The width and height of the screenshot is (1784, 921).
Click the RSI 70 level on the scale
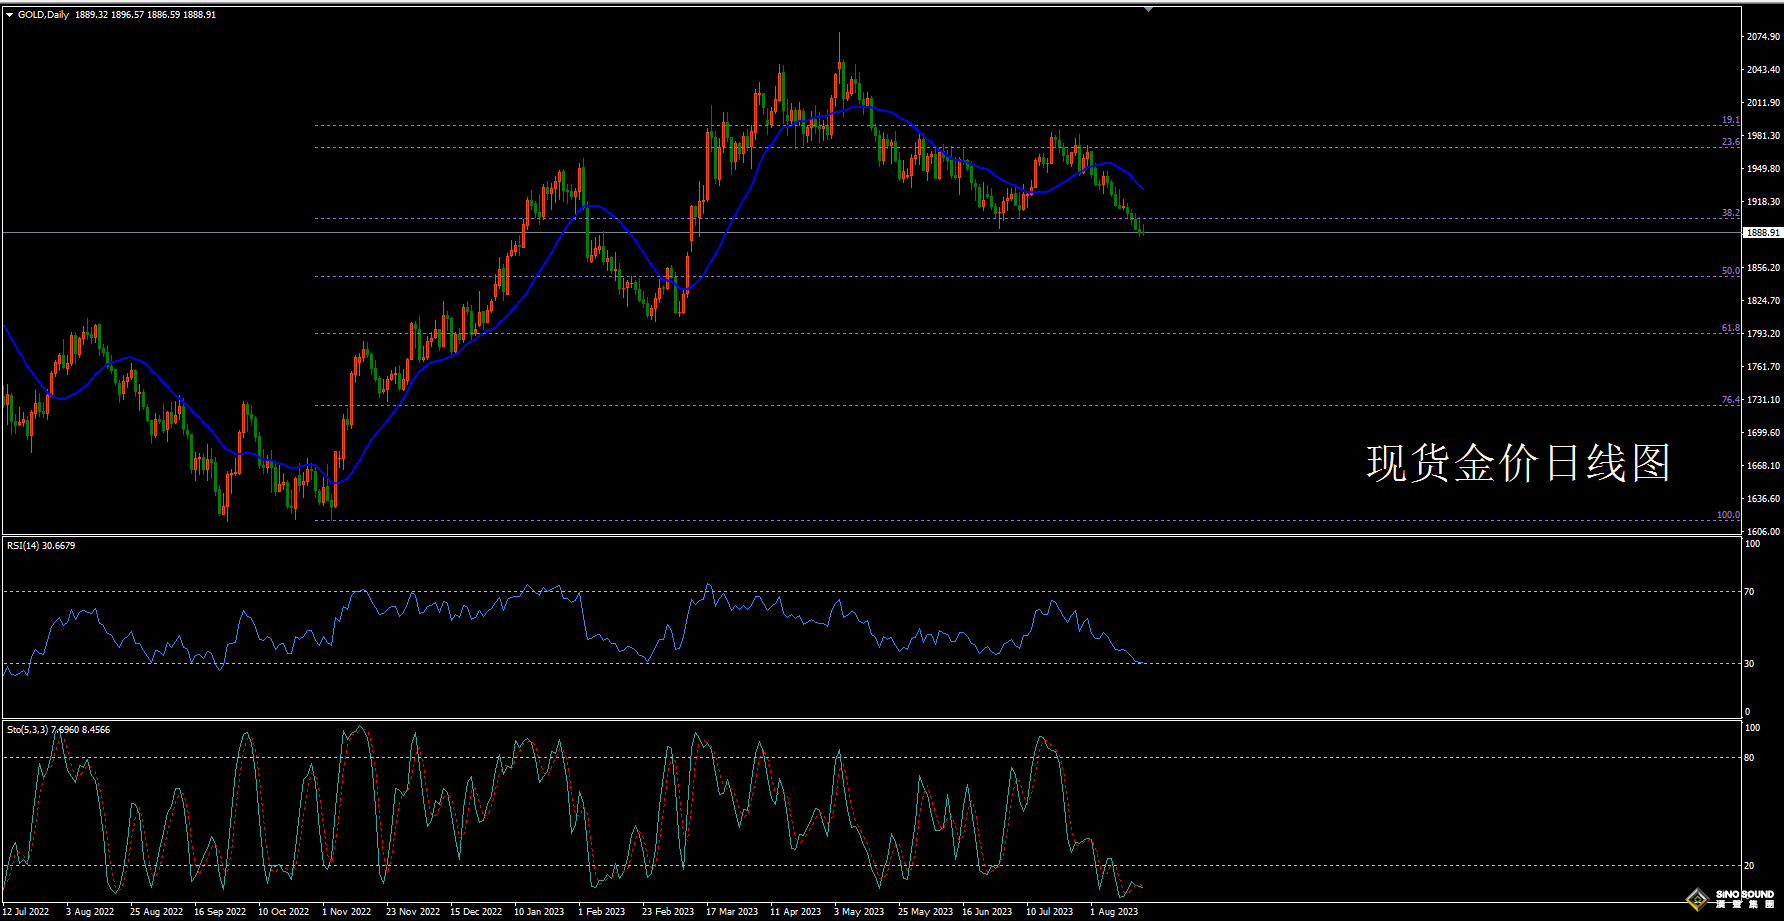point(1749,592)
